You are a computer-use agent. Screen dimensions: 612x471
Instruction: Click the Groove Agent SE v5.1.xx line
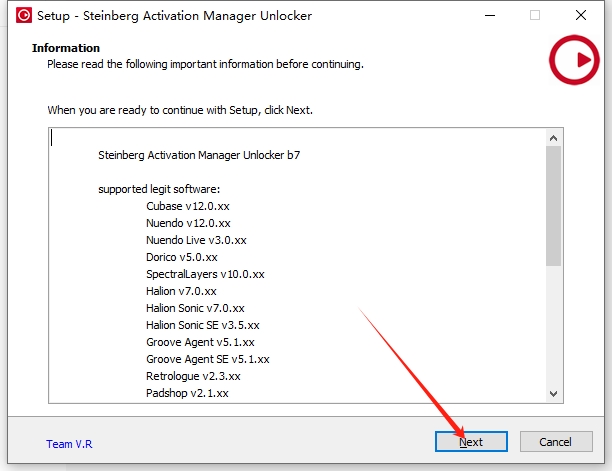point(207,359)
